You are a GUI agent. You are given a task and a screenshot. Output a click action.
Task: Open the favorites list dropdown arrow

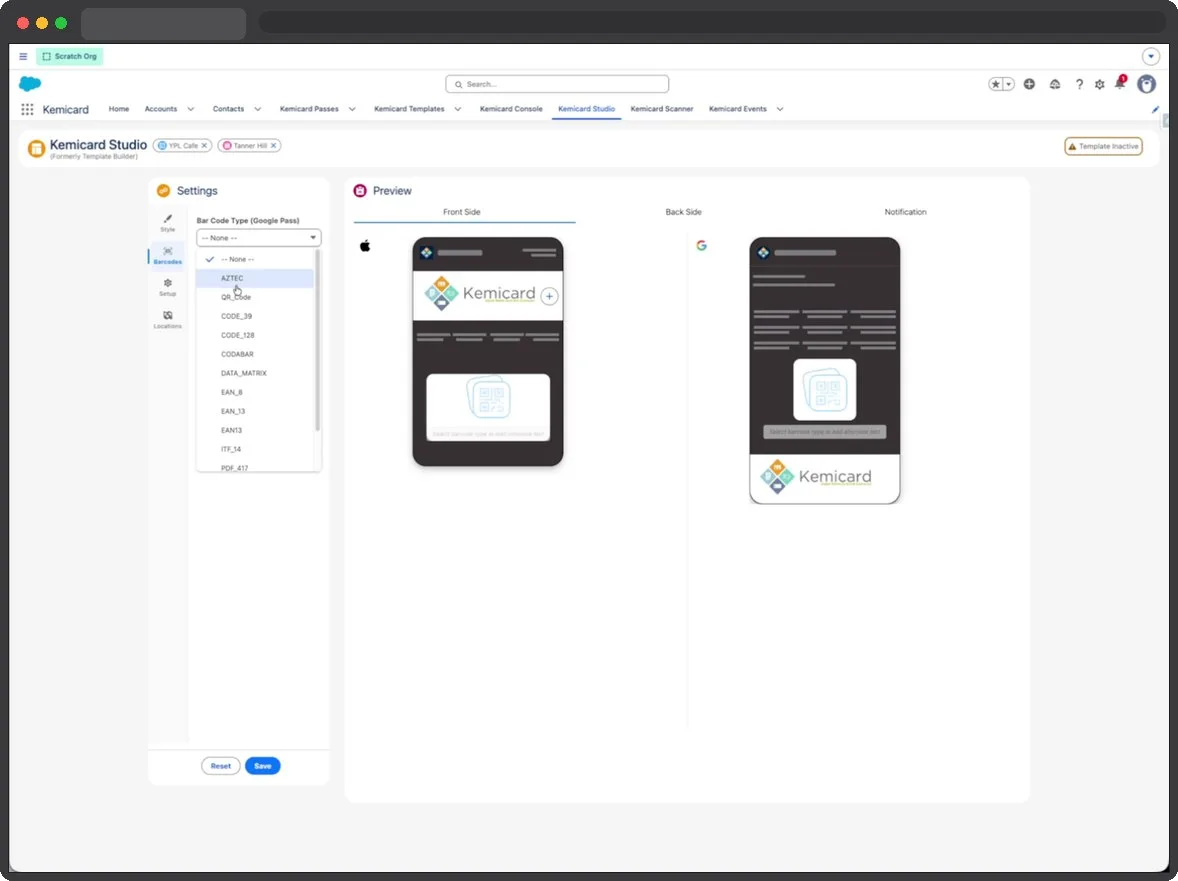tap(1009, 84)
